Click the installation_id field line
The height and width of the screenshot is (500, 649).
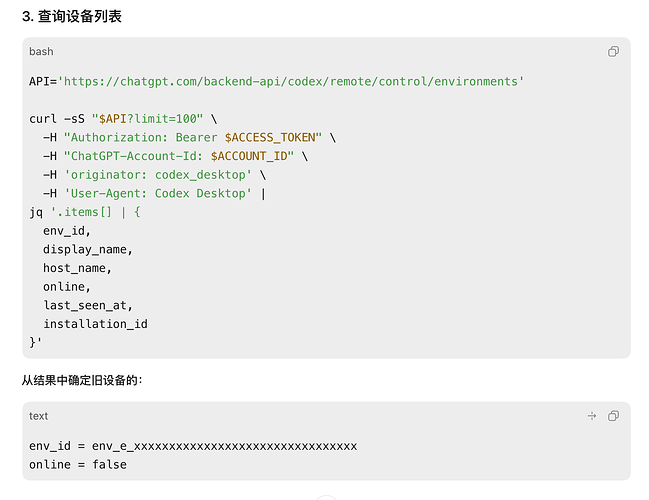coord(95,324)
